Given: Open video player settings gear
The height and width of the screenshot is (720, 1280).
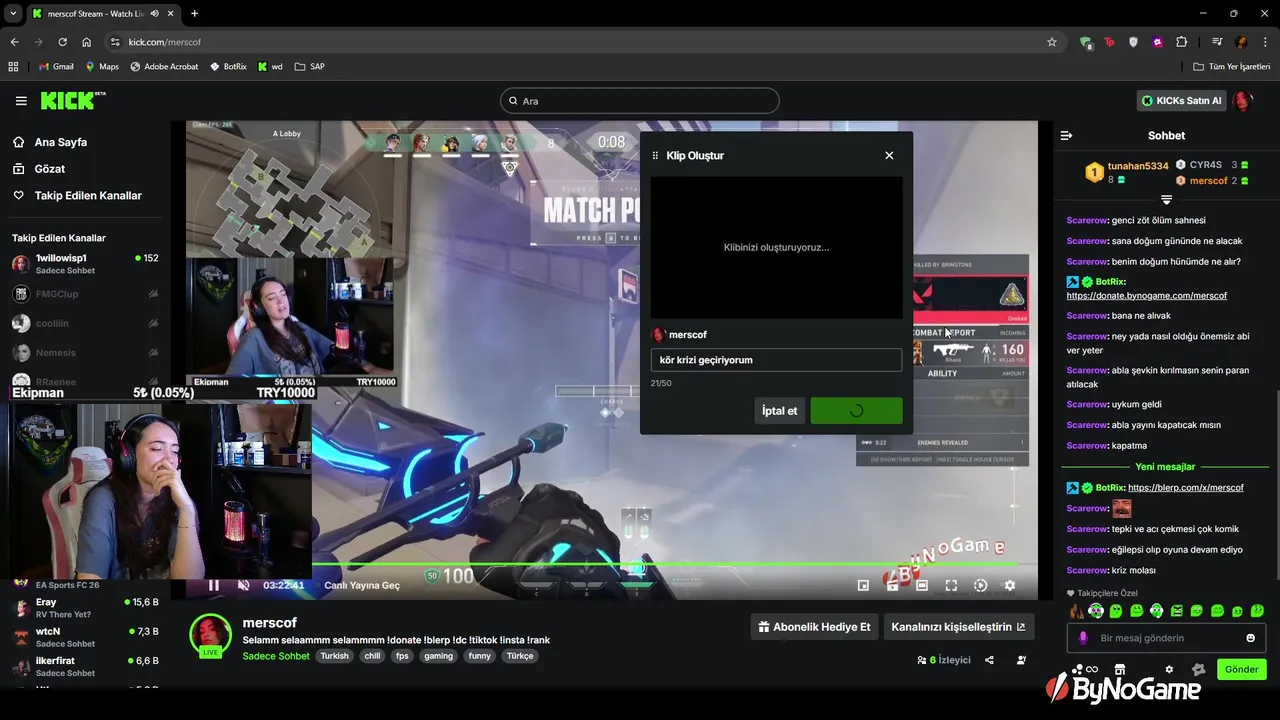Looking at the screenshot, I should (1010, 586).
